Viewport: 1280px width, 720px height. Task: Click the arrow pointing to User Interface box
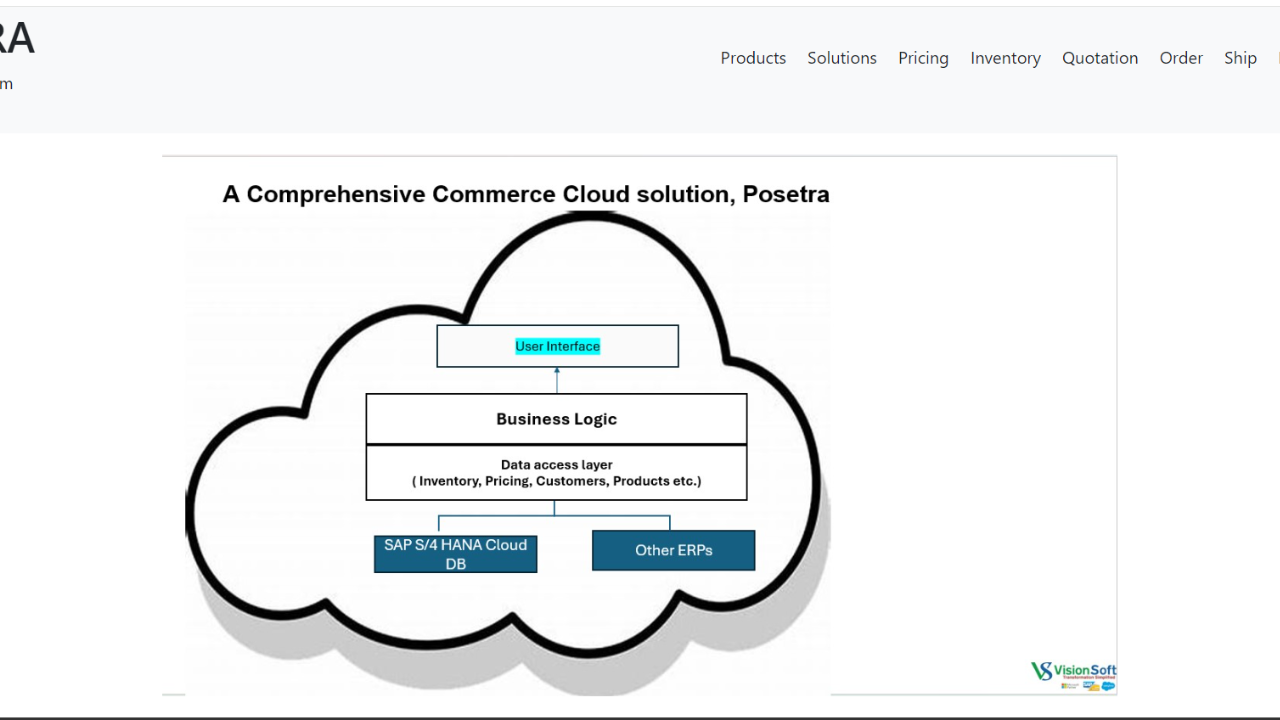[x=557, y=380]
